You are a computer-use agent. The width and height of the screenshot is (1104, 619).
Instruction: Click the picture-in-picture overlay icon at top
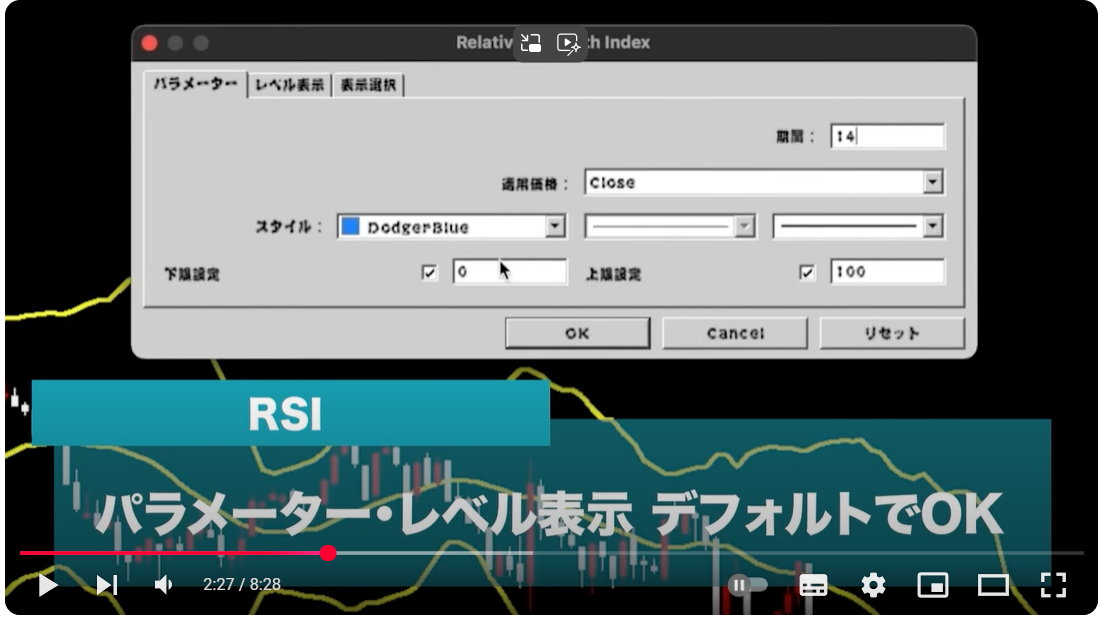coord(531,44)
